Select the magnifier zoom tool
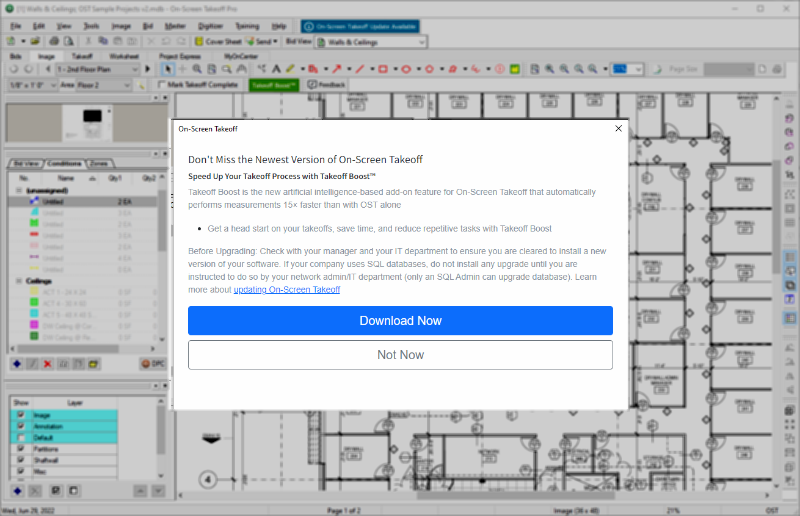 [197, 69]
